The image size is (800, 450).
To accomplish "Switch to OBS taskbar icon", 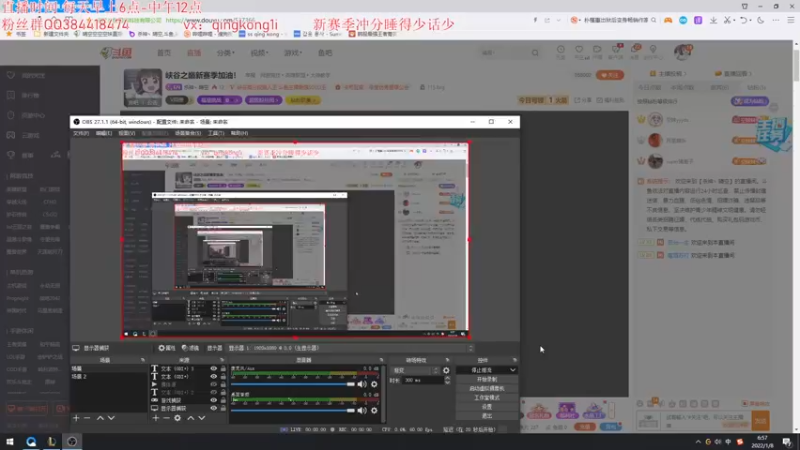I will tap(72, 441).
